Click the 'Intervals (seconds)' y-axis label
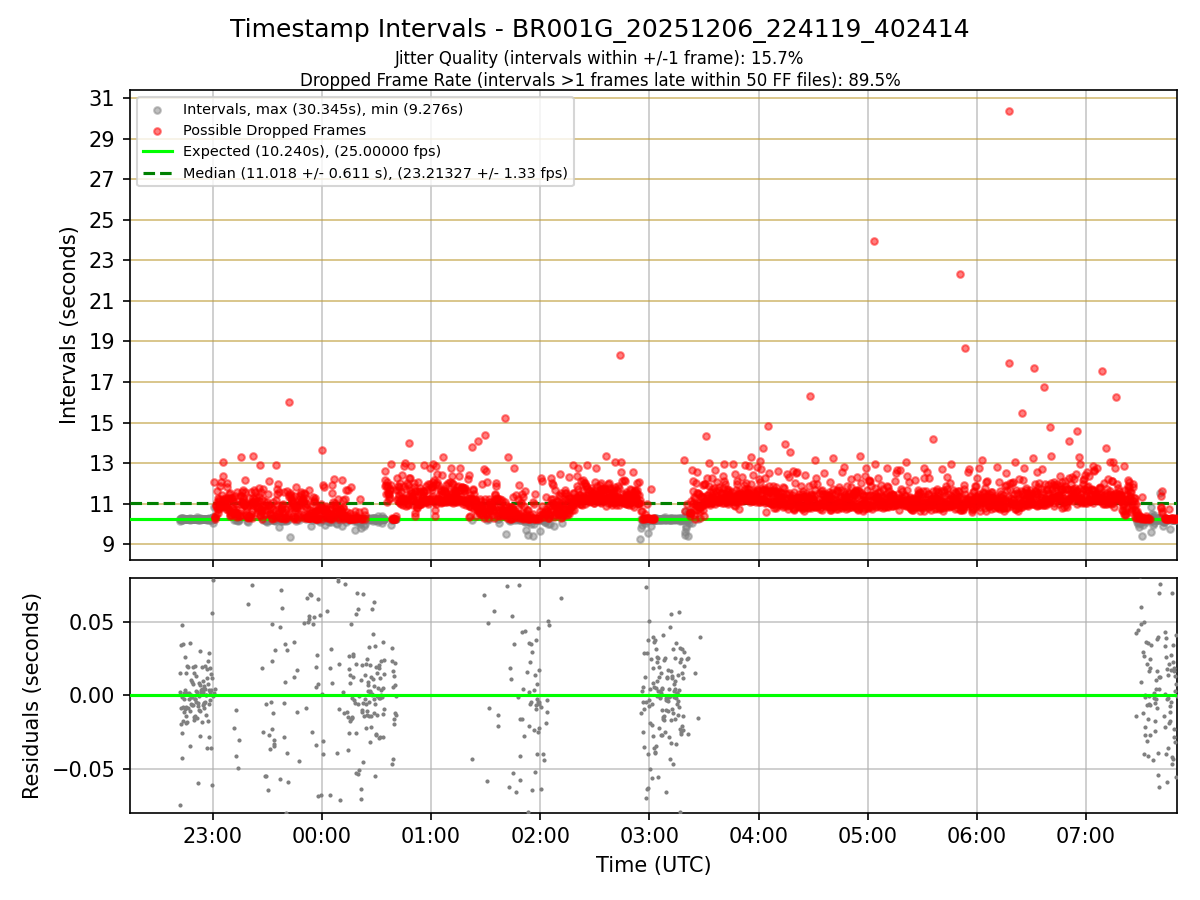This screenshot has height=900, width=1200. (68, 325)
